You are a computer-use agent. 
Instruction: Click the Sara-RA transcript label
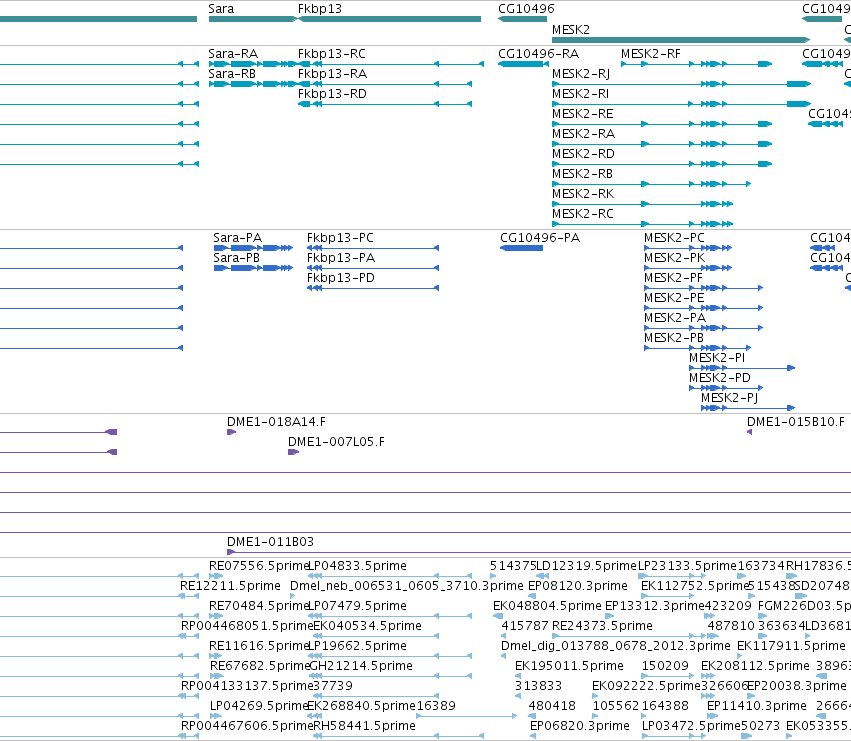point(233,54)
